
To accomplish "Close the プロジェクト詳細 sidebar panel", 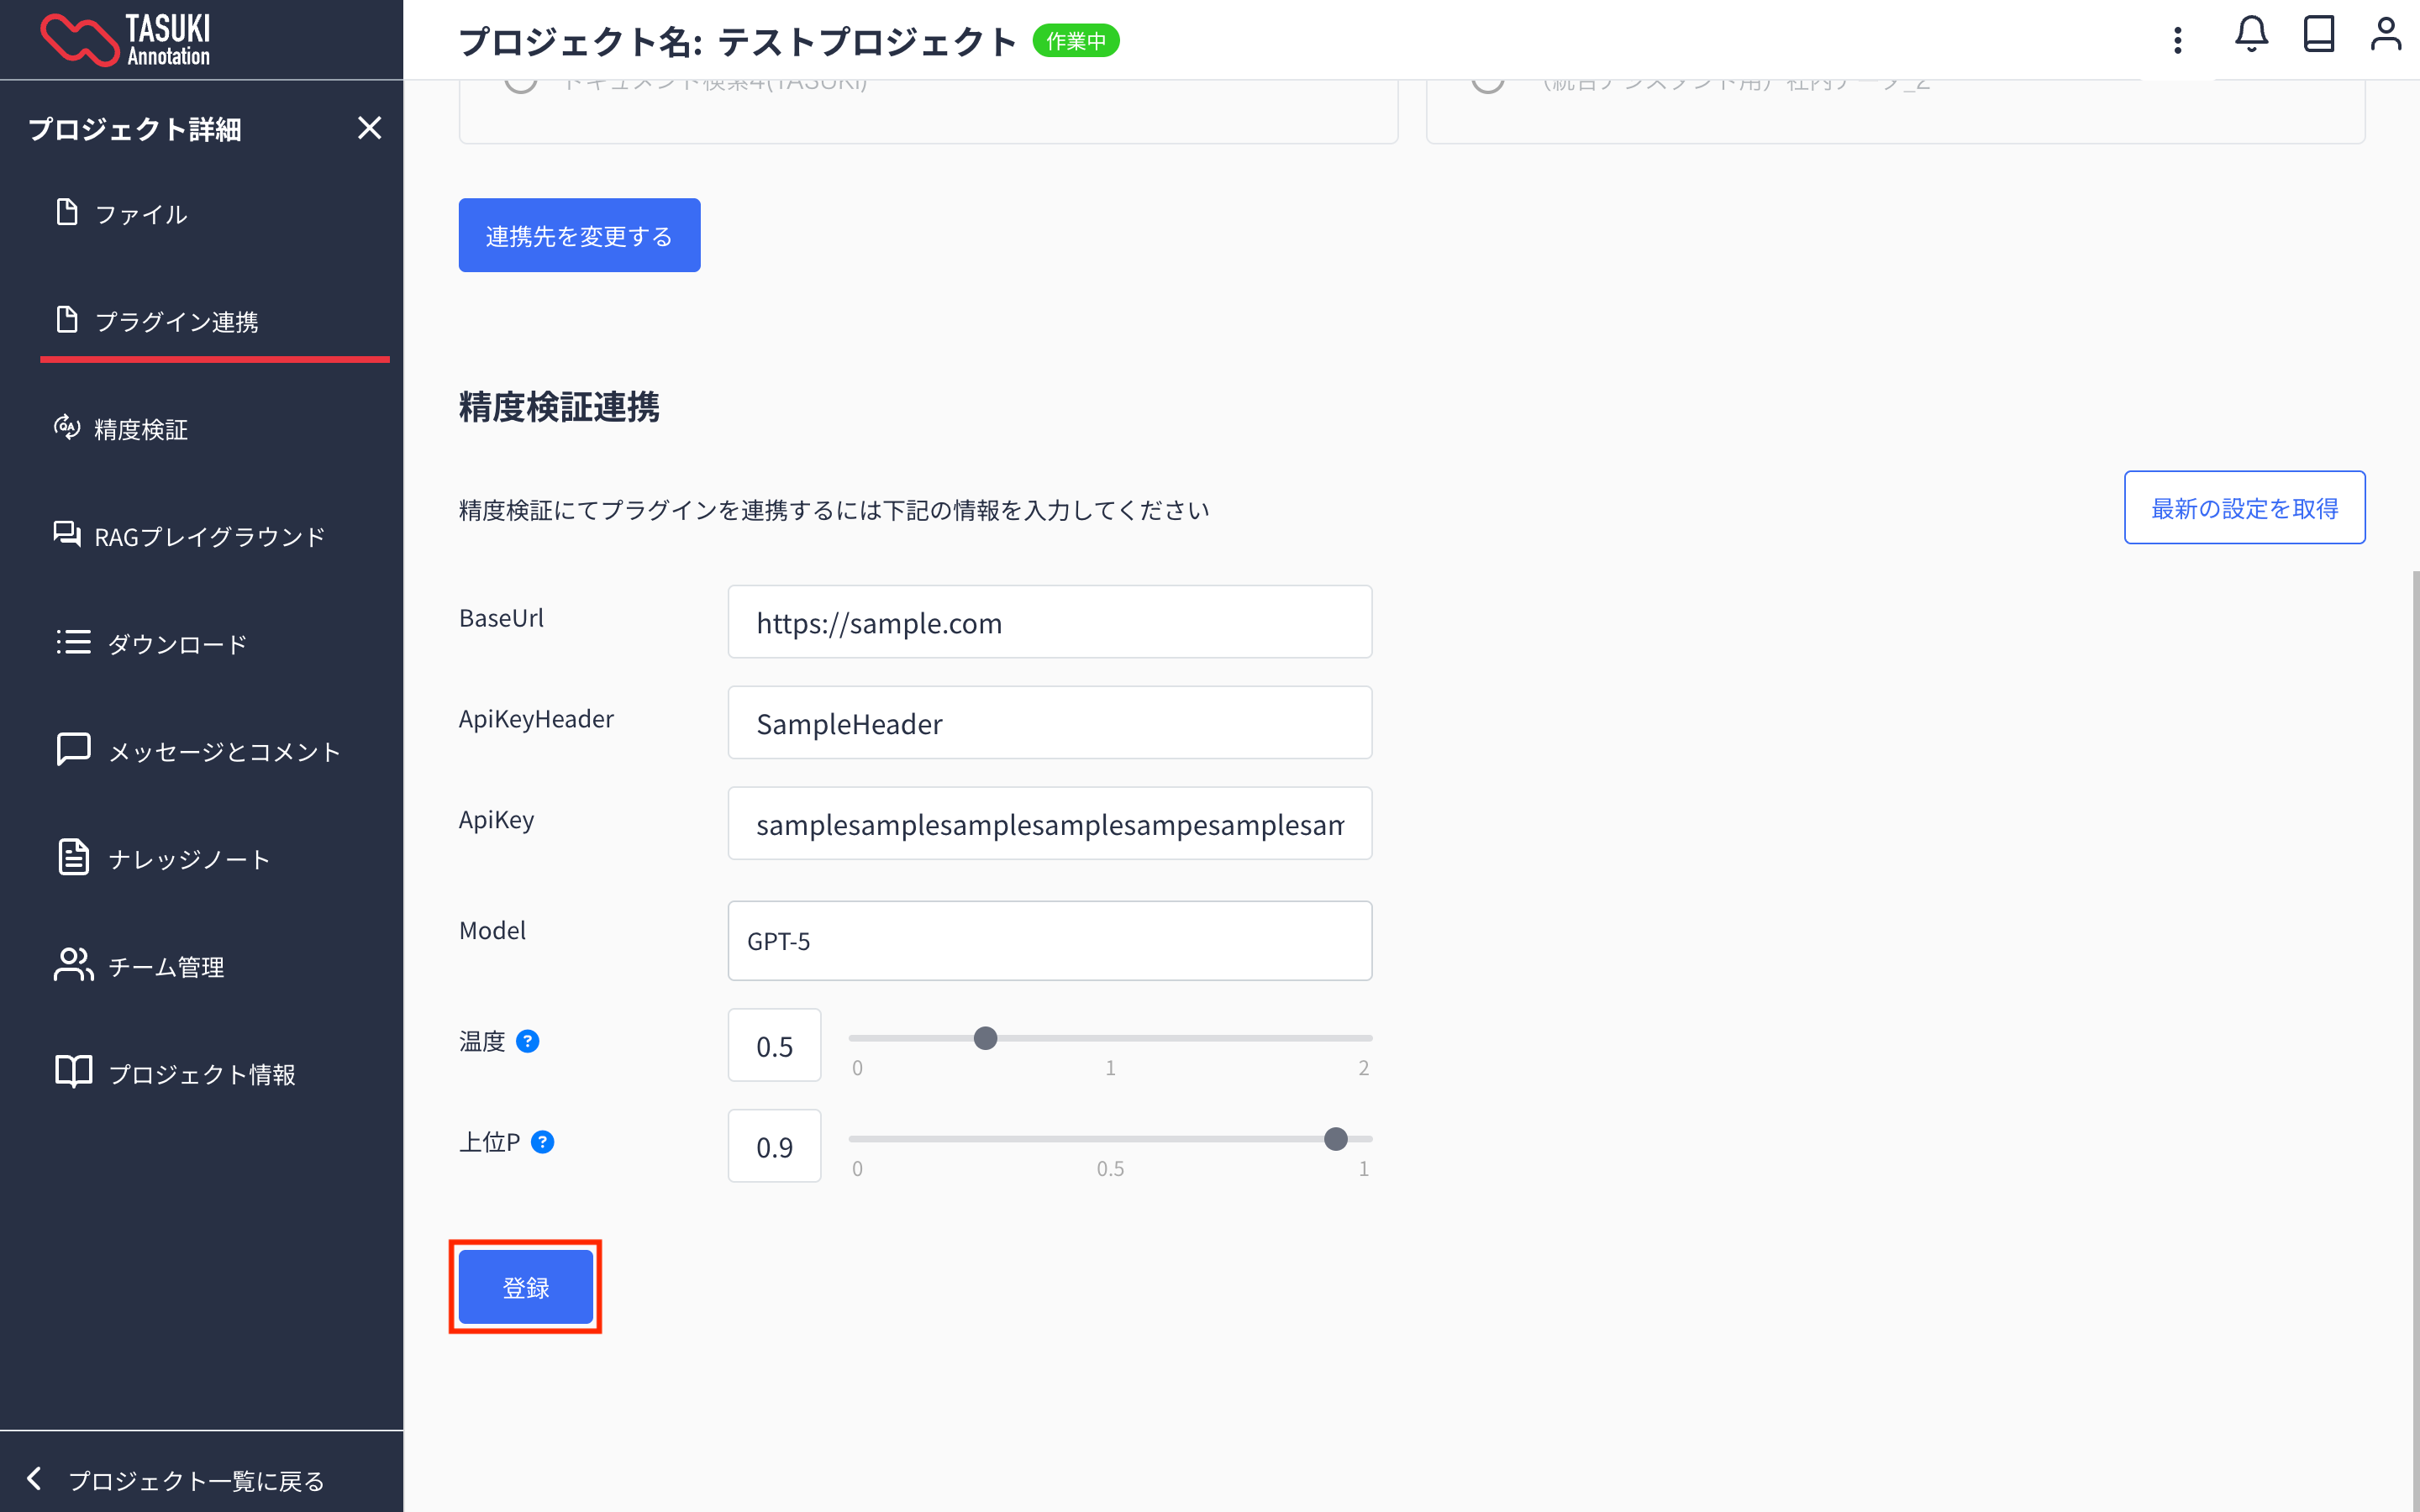I will coord(369,128).
